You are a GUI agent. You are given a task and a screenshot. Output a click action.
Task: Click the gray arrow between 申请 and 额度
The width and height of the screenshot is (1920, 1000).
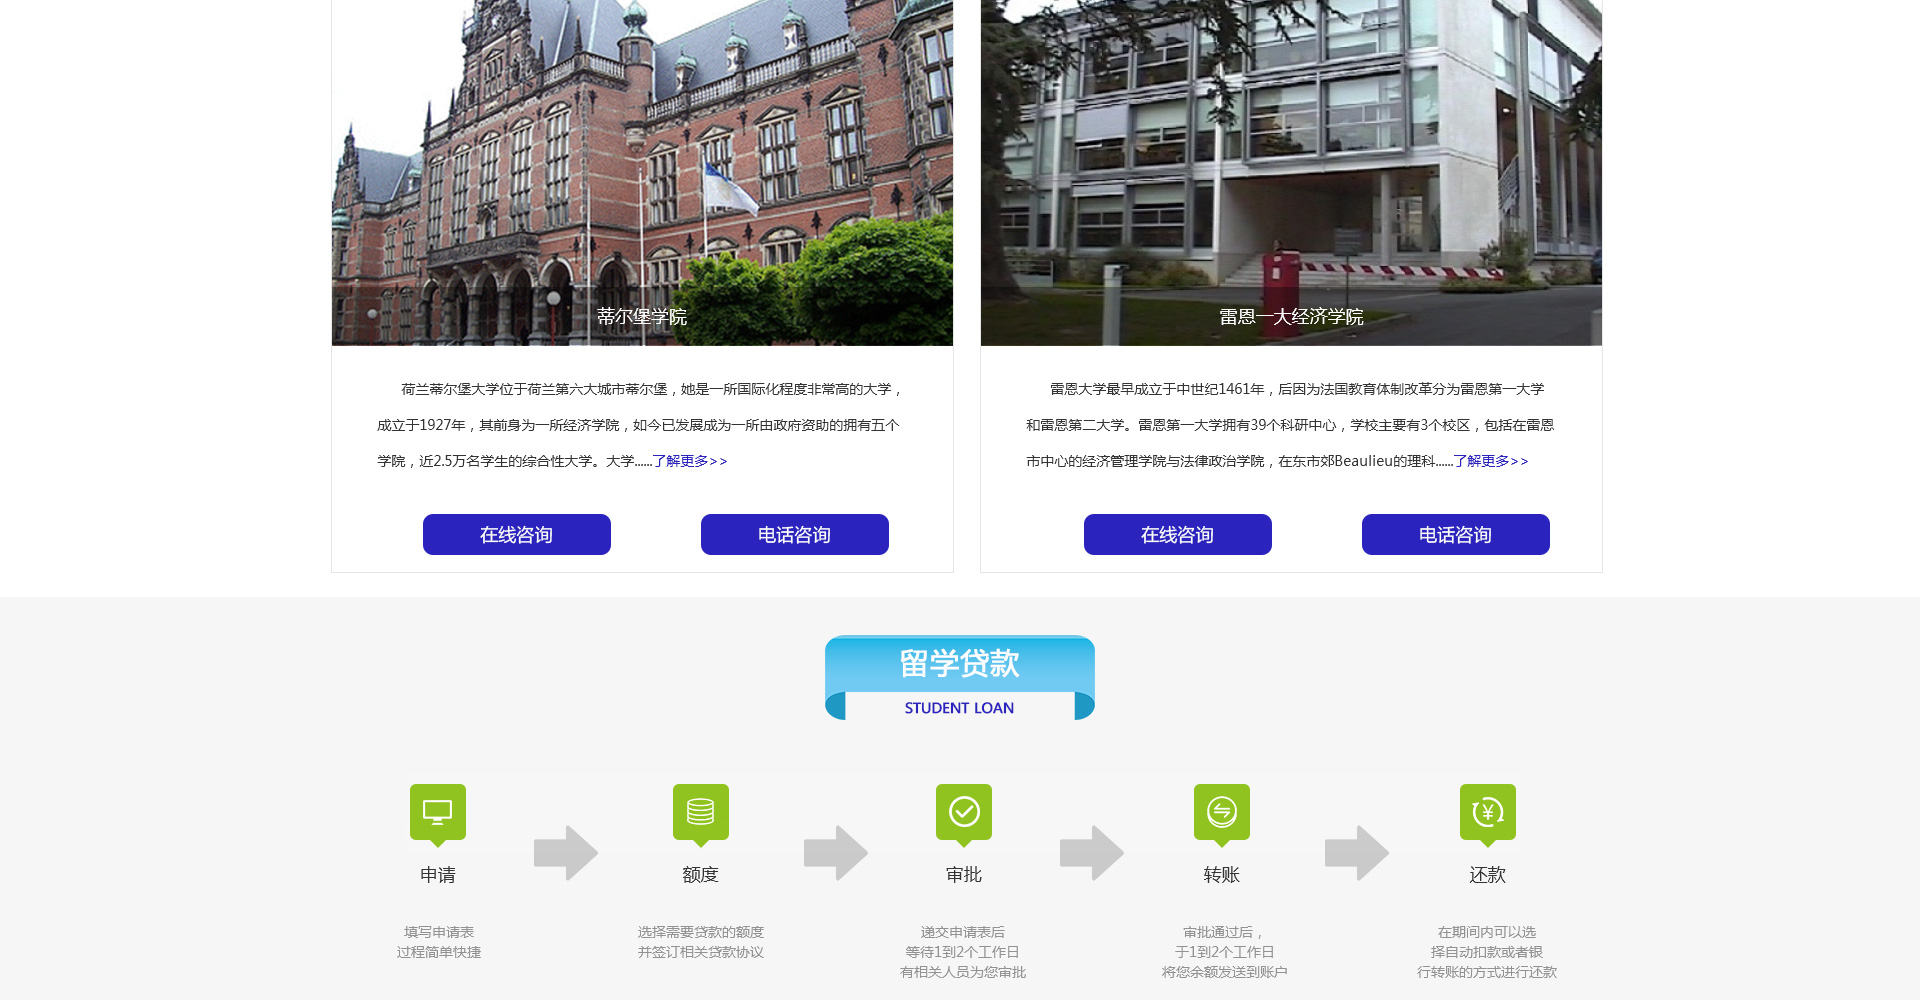[x=566, y=853]
